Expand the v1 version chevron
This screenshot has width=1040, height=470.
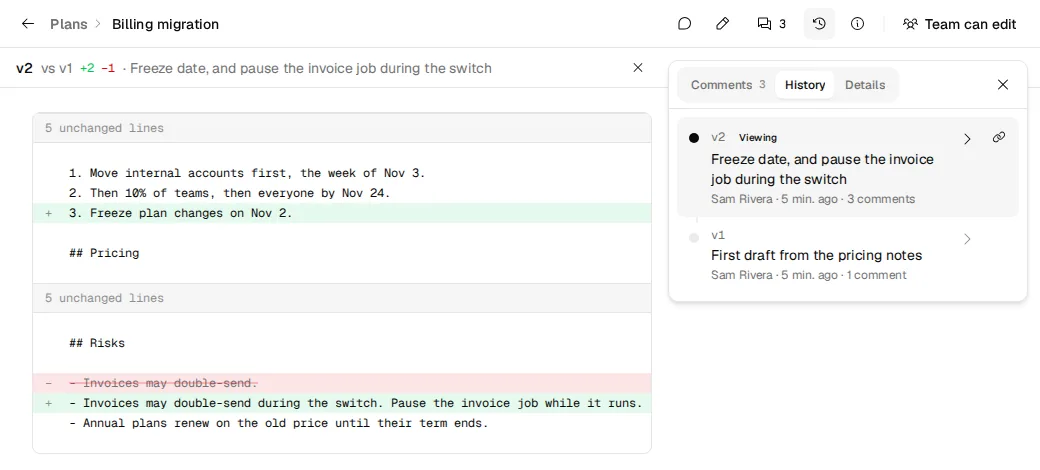pyautogui.click(x=967, y=239)
